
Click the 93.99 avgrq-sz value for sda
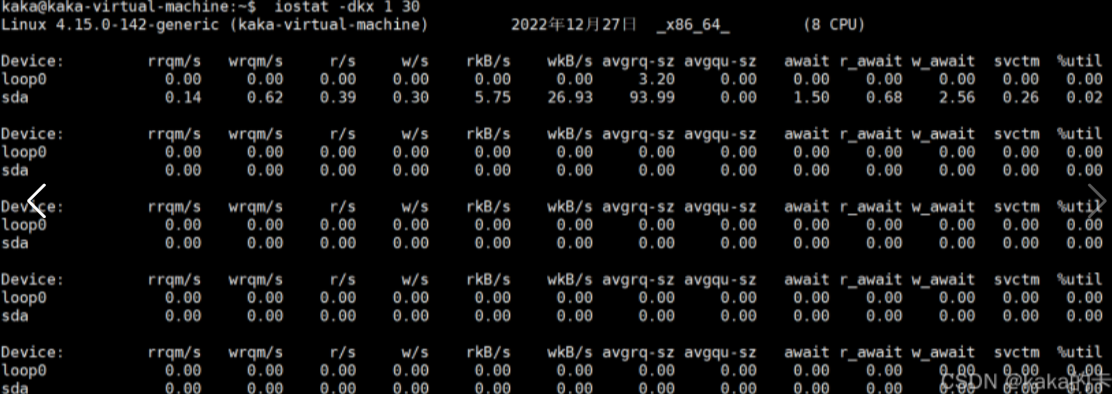[x=652, y=97]
